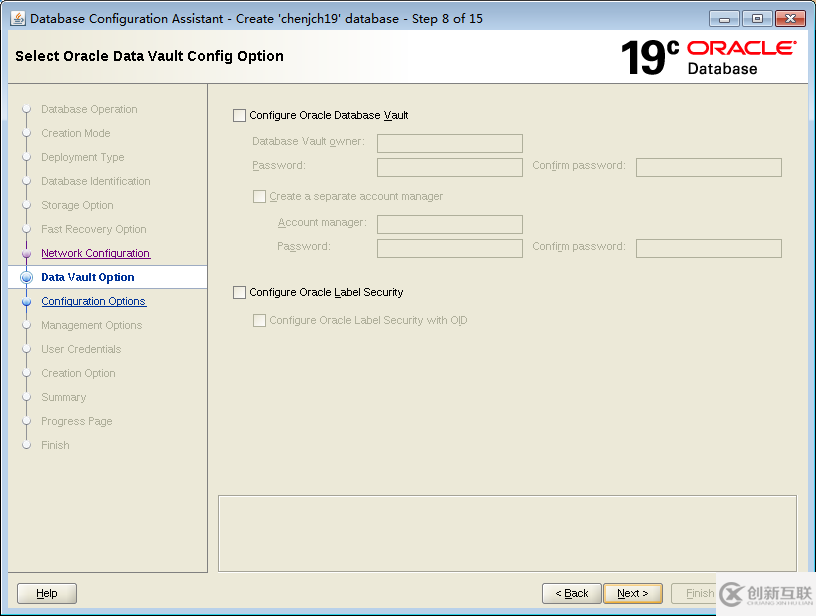Viewport: 816px width, 616px height.
Task: Select Data Vault Option step
Action: coord(87,277)
